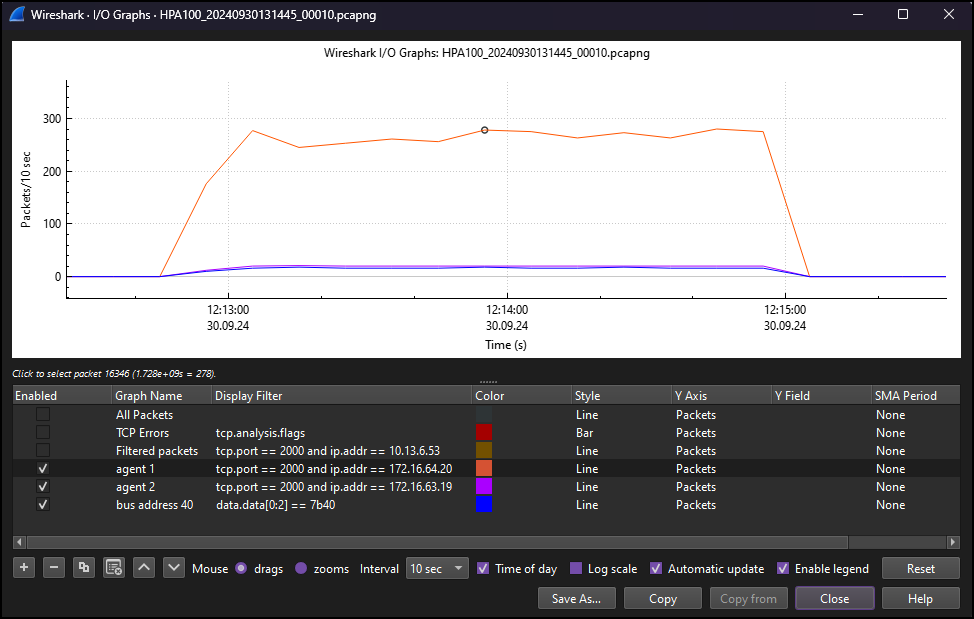Click the Style column header
974x619 pixels.
(x=622, y=395)
